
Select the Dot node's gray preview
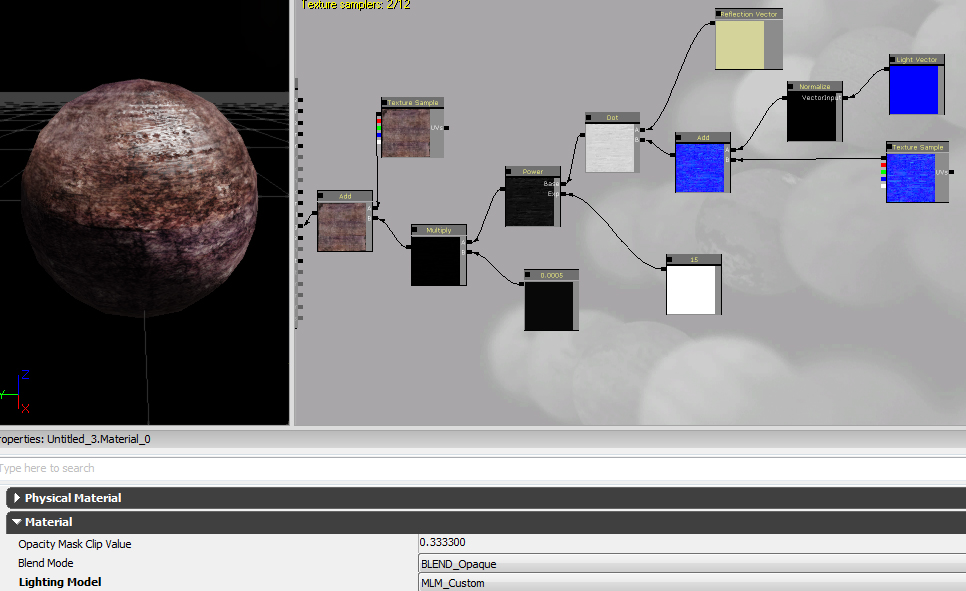pyautogui.click(x=610, y=147)
